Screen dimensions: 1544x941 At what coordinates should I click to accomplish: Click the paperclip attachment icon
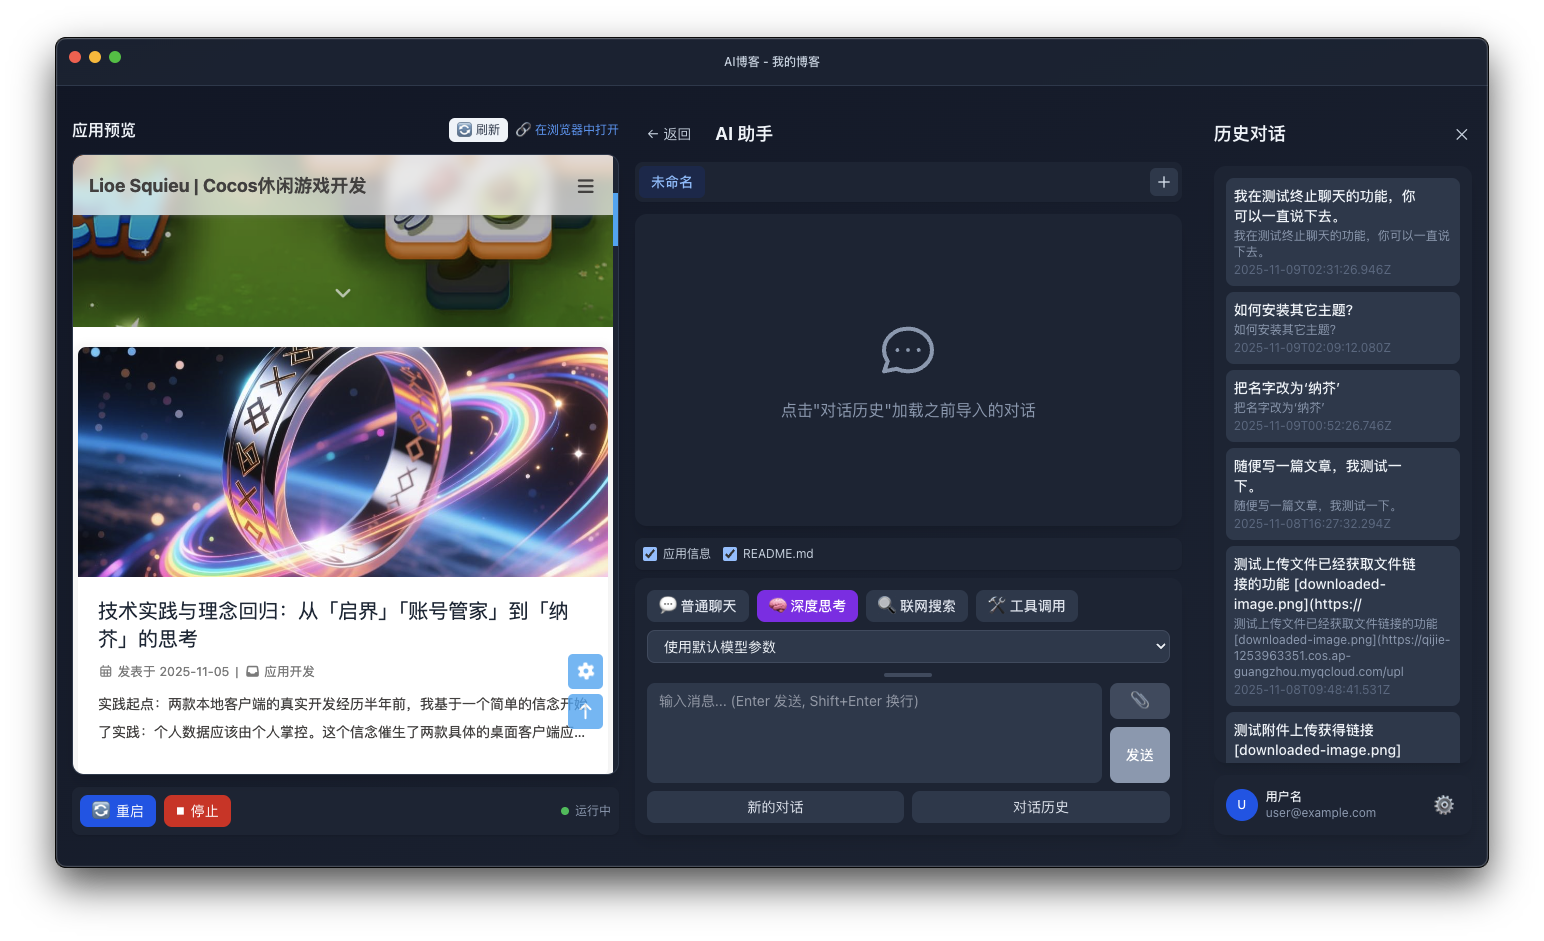1139,700
